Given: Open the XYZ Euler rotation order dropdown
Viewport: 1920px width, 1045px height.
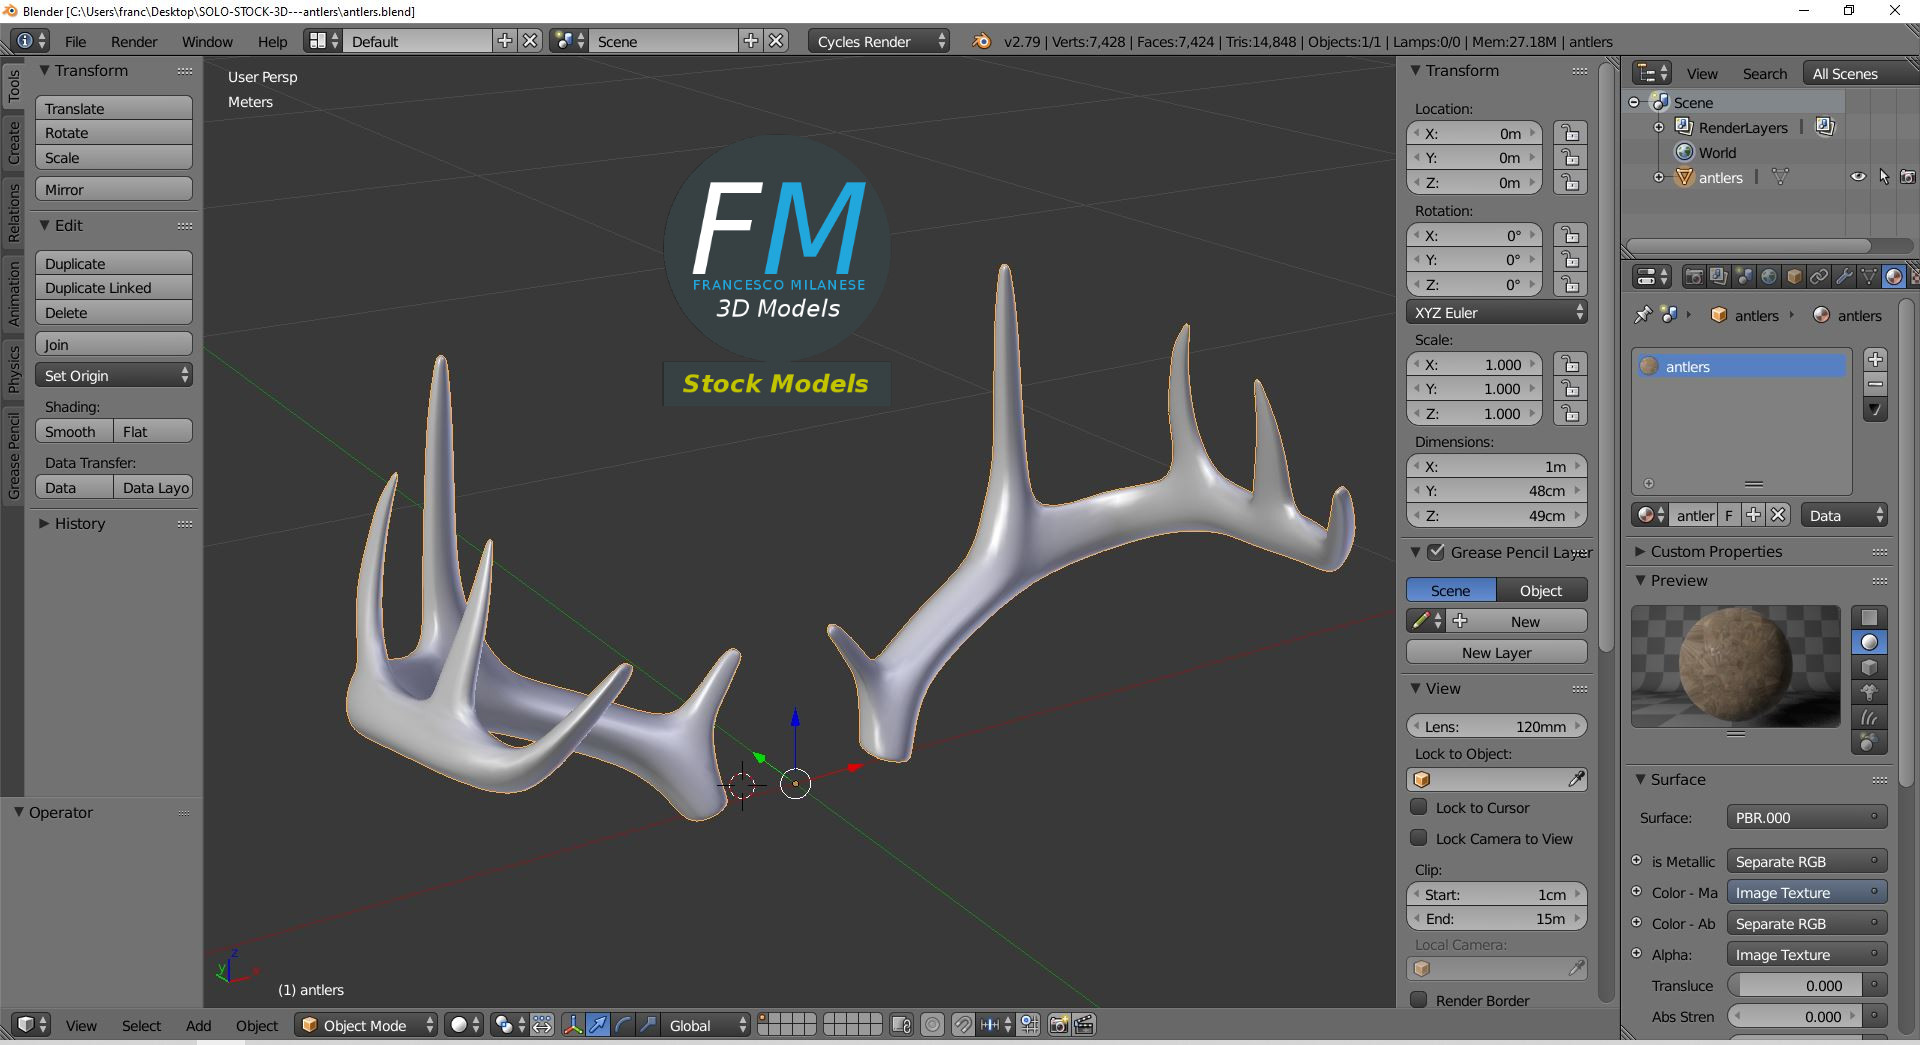Looking at the screenshot, I should click(1496, 312).
